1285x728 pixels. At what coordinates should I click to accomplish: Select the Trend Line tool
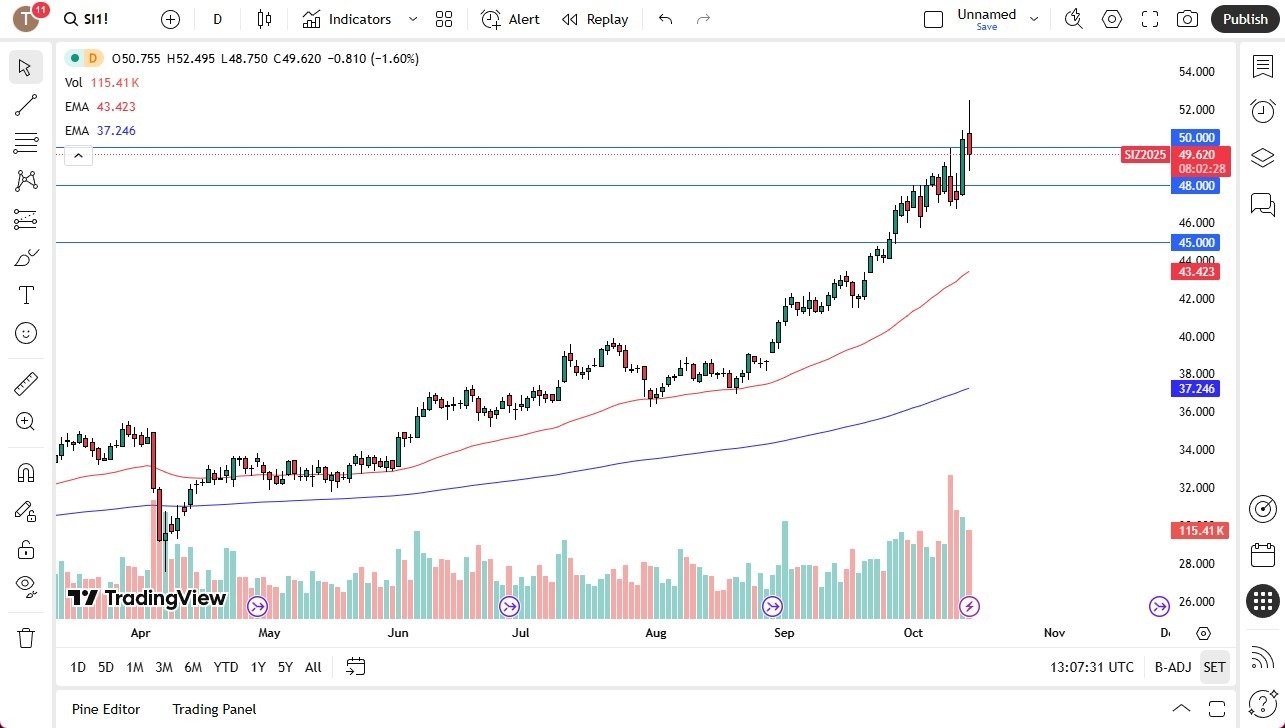pos(25,105)
